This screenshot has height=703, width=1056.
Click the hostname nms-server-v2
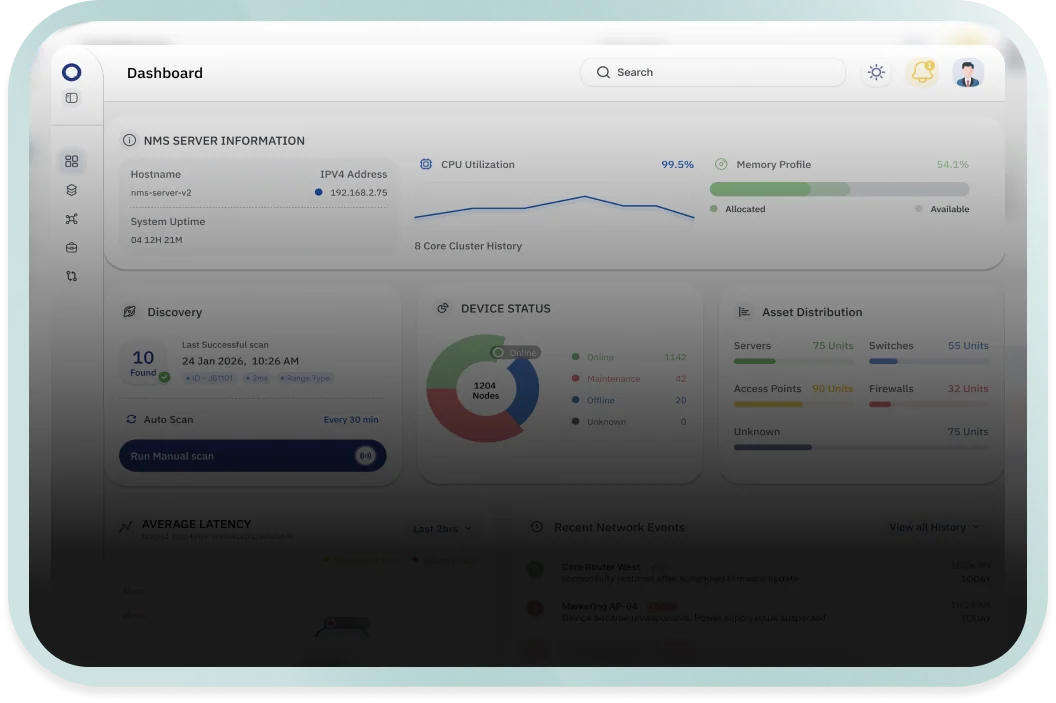click(161, 193)
